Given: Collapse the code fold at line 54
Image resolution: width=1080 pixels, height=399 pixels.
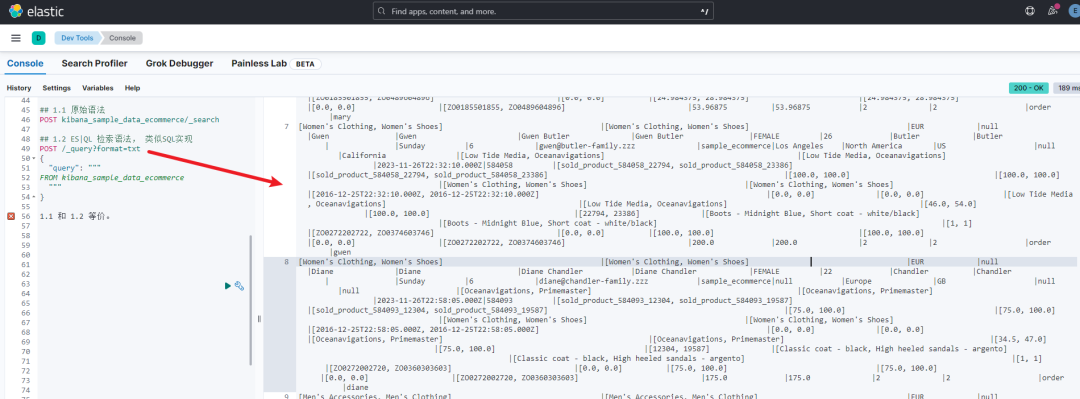Looking at the screenshot, I should 35,197.
